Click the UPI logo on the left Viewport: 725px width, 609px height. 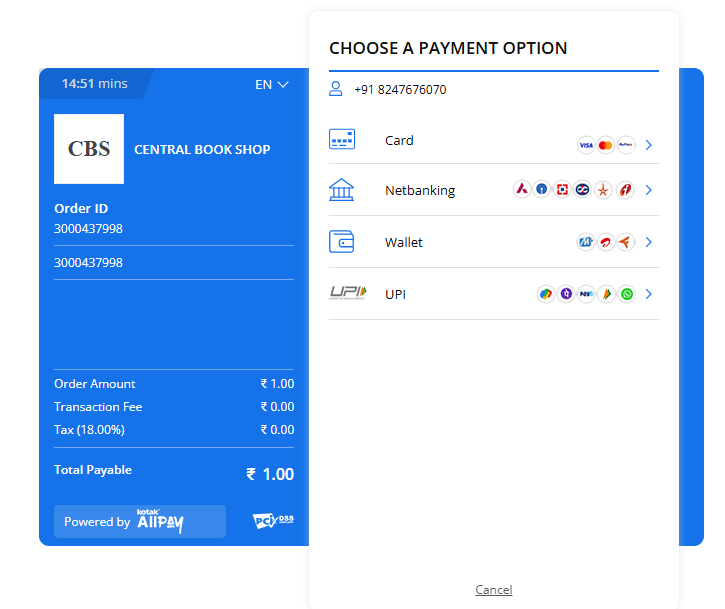pos(348,293)
